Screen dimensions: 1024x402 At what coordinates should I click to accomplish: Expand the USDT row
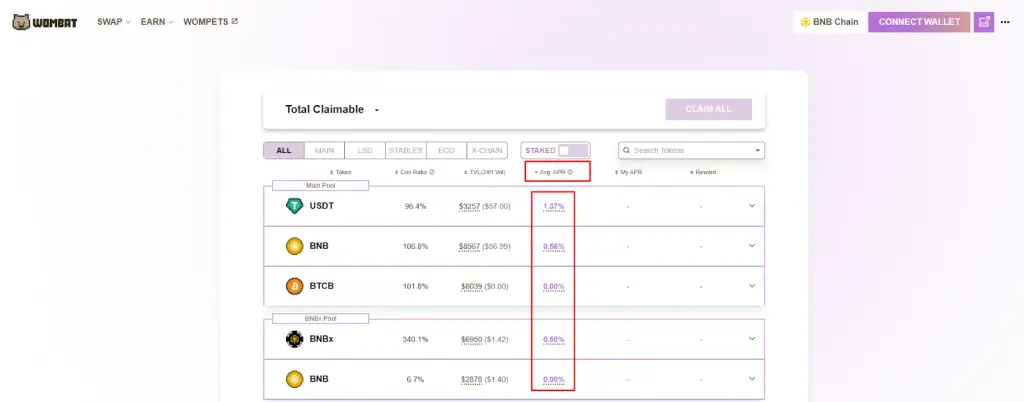[x=752, y=206]
